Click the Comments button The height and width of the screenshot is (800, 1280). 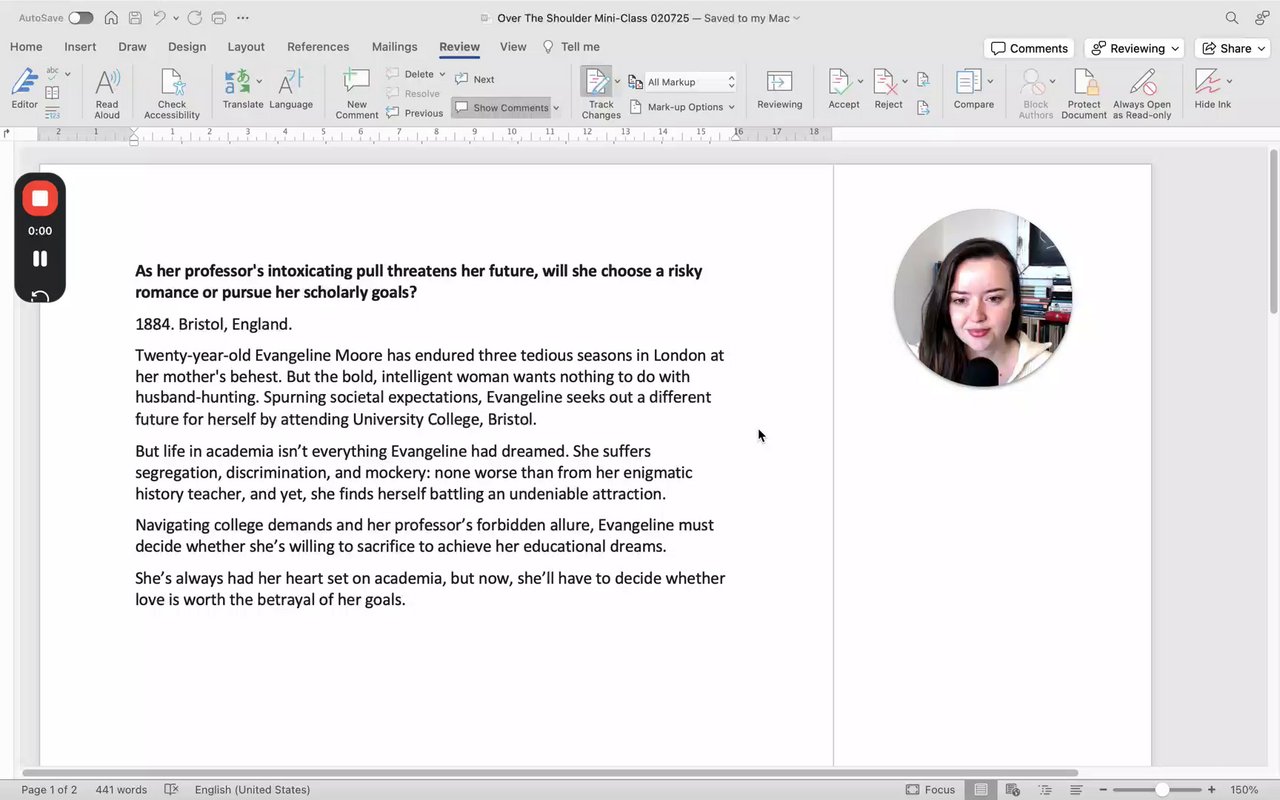1029,48
